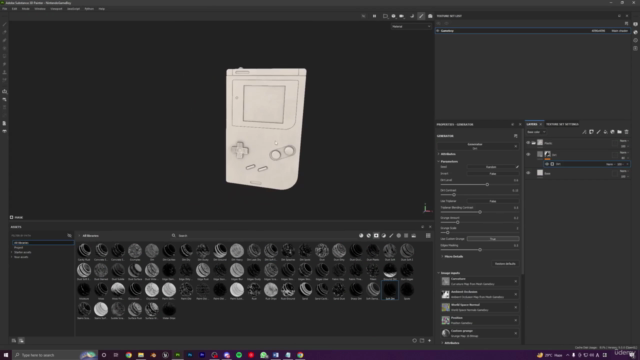Viewport: 640px width, 360px height.
Task: Select the Polygon fill tool in left toolbar
Action: (4, 56)
